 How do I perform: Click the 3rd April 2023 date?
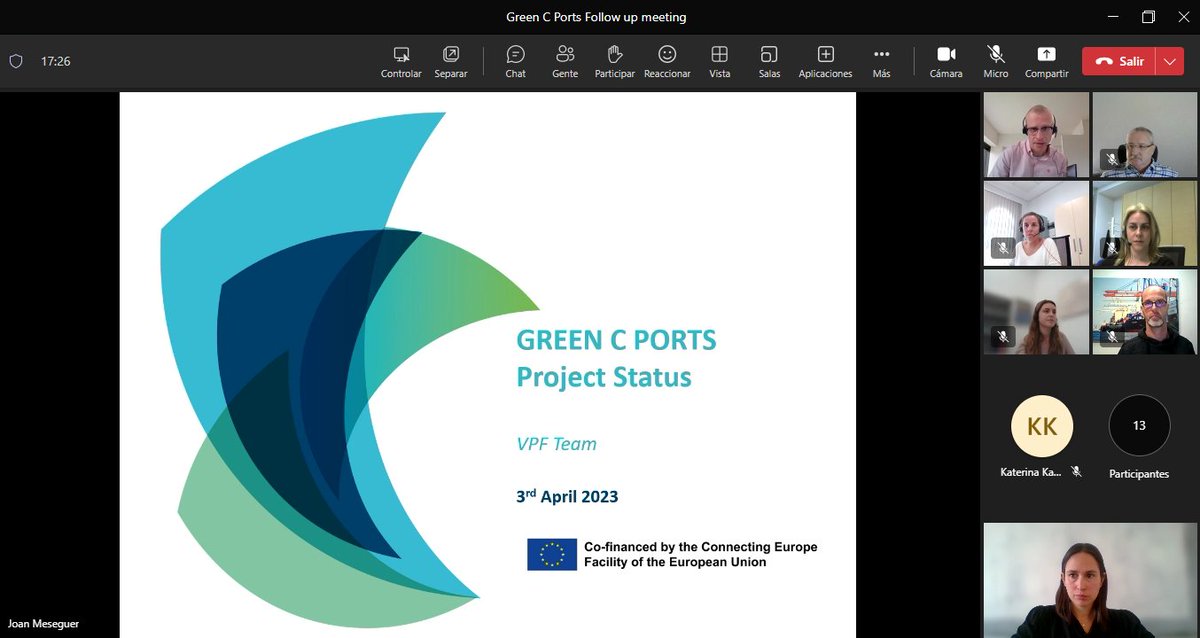point(567,495)
